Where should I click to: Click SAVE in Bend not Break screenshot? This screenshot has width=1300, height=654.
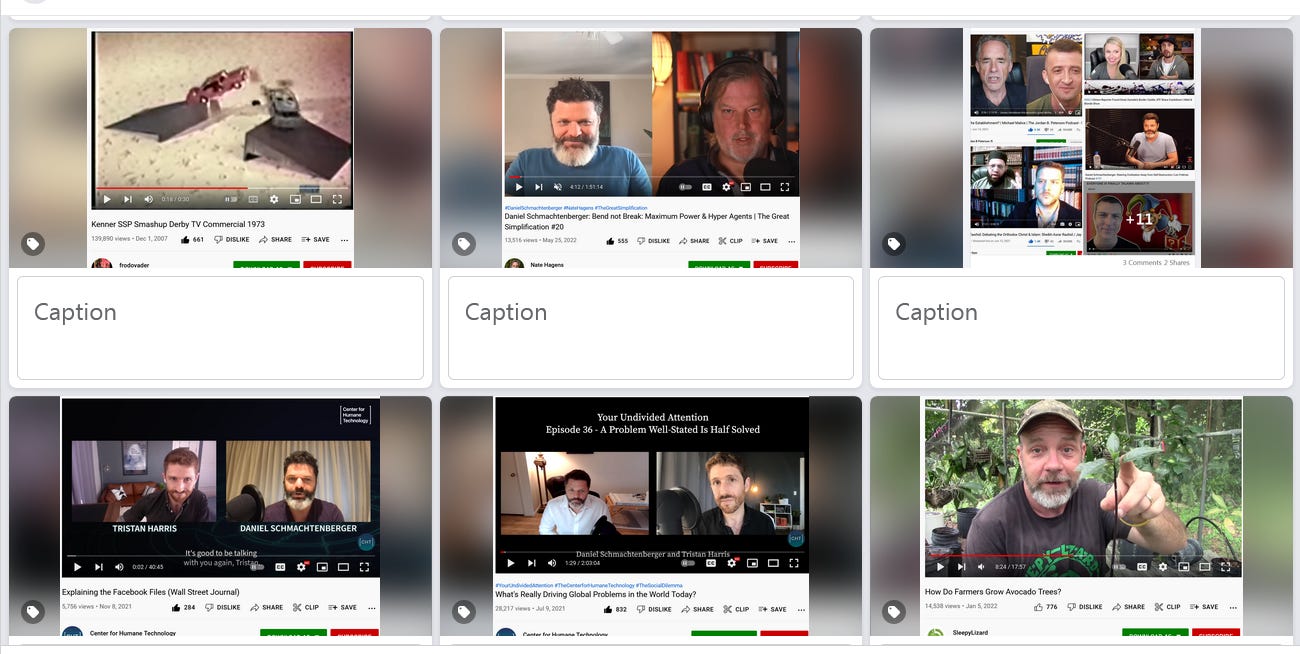pyautogui.click(x=763, y=241)
